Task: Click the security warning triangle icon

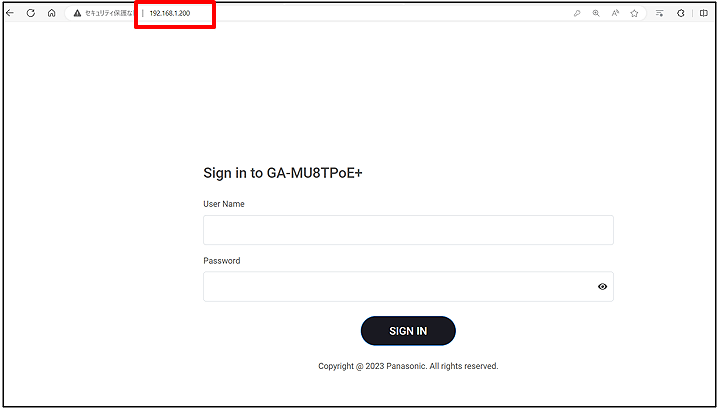Action: pos(77,13)
